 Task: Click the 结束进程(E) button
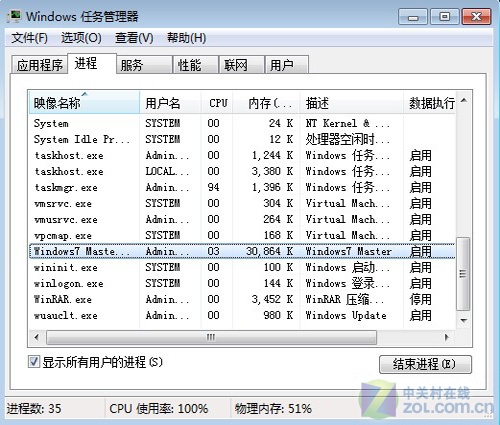425,364
